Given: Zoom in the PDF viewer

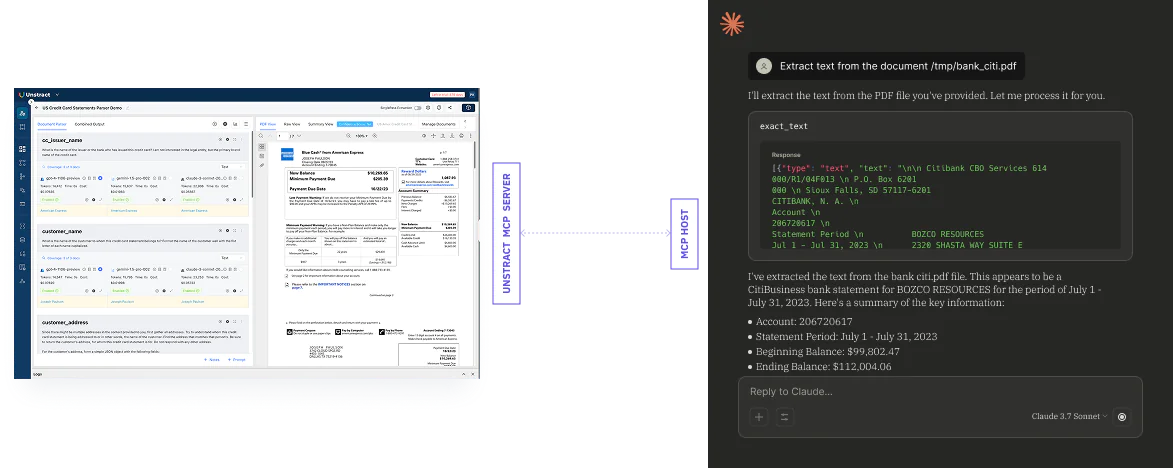Looking at the screenshot, I should pos(375,136).
